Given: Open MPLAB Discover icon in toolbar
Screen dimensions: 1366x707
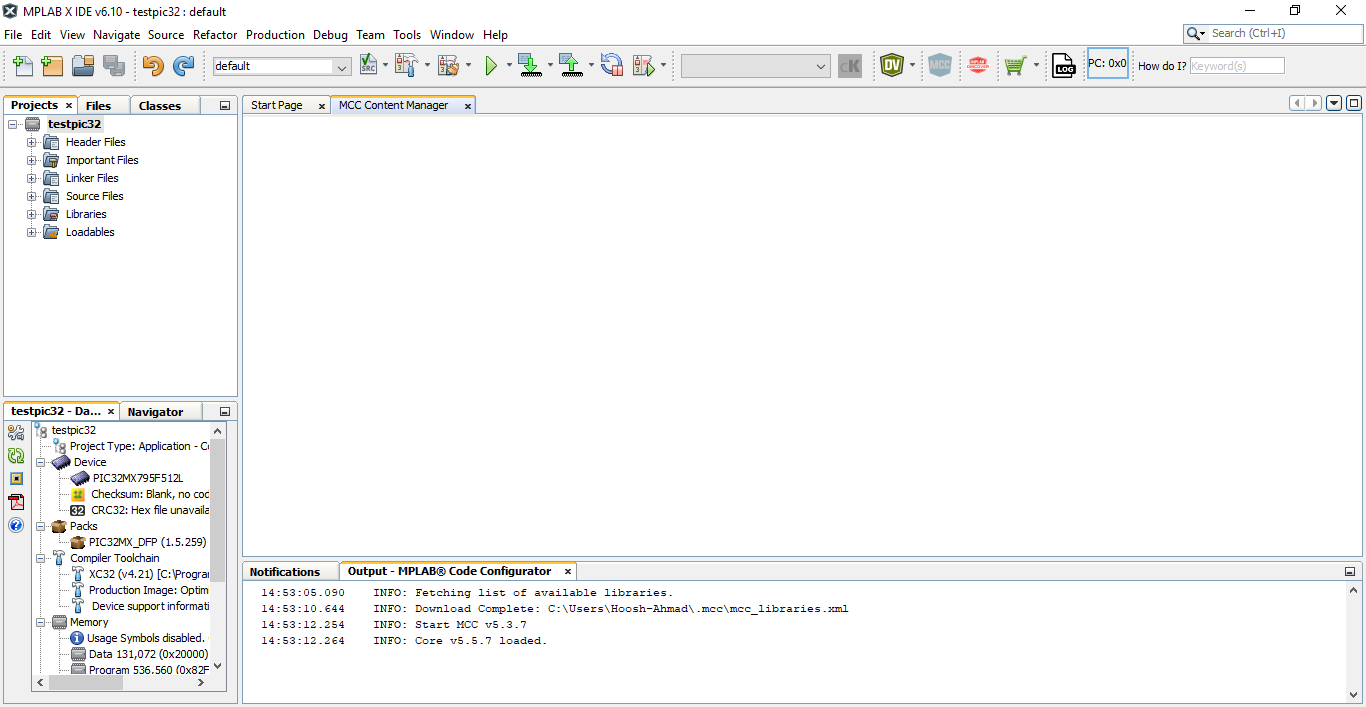Looking at the screenshot, I should tap(978, 66).
